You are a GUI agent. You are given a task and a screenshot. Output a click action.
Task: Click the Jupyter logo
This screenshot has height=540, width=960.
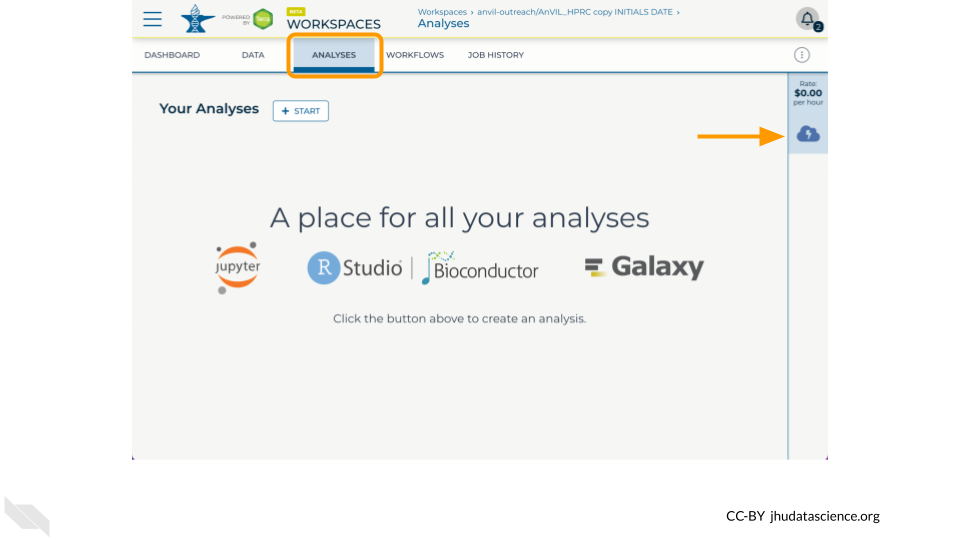pos(238,268)
